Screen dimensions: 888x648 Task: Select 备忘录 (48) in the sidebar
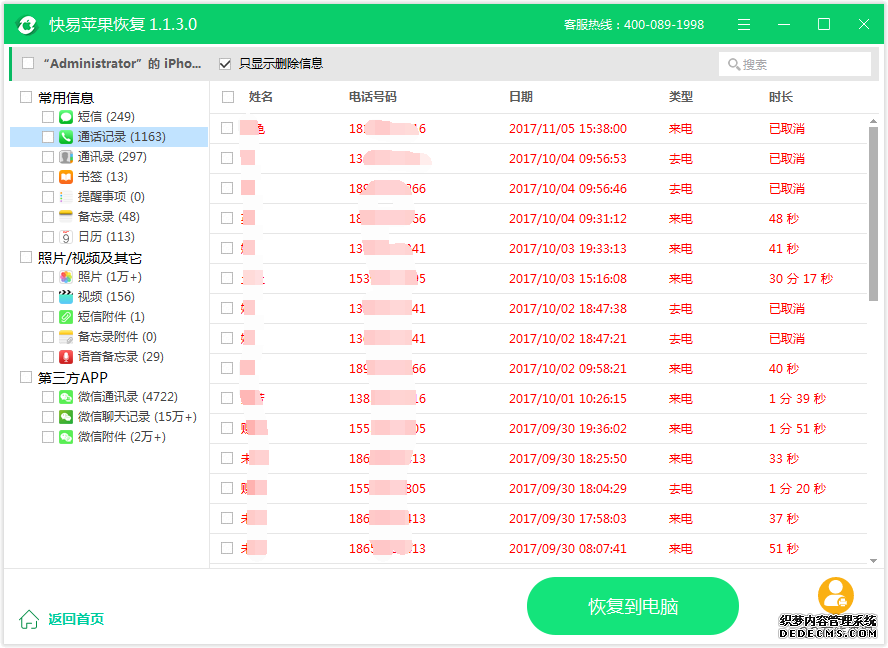pyautogui.click(x=108, y=217)
